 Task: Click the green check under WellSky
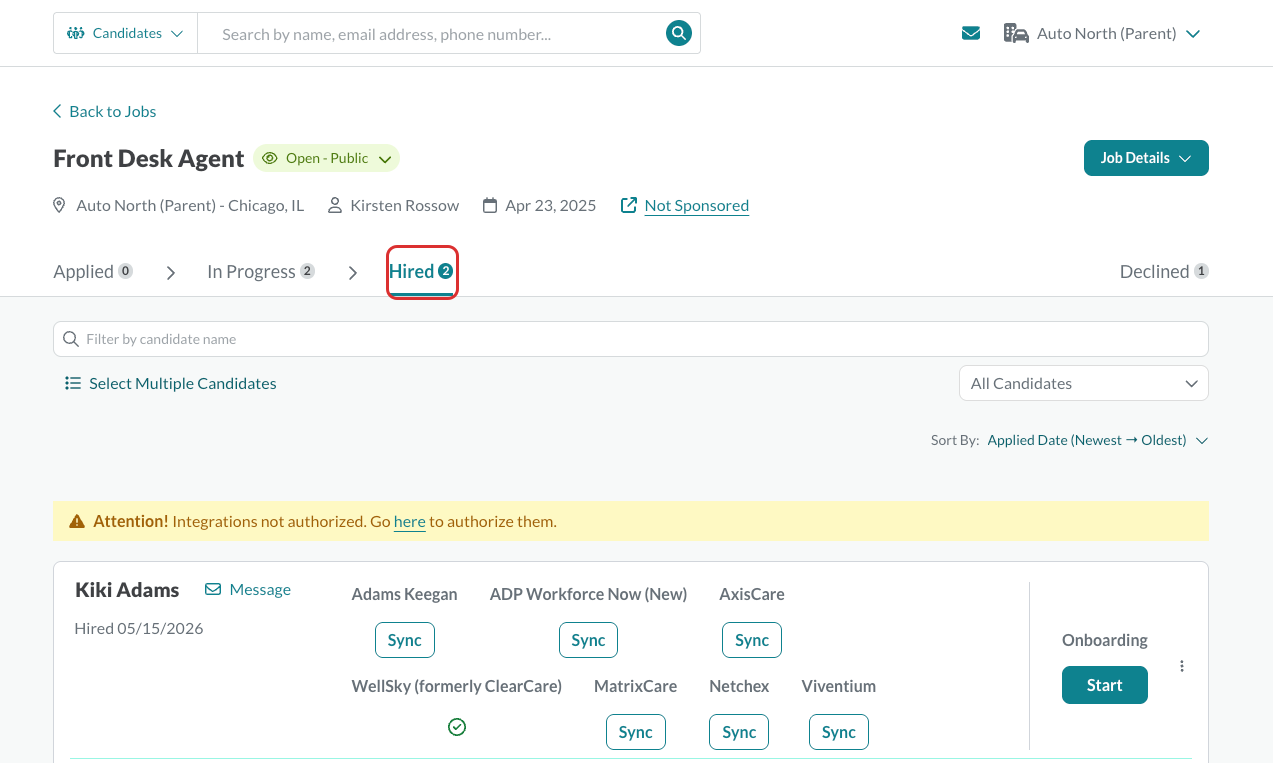457,727
